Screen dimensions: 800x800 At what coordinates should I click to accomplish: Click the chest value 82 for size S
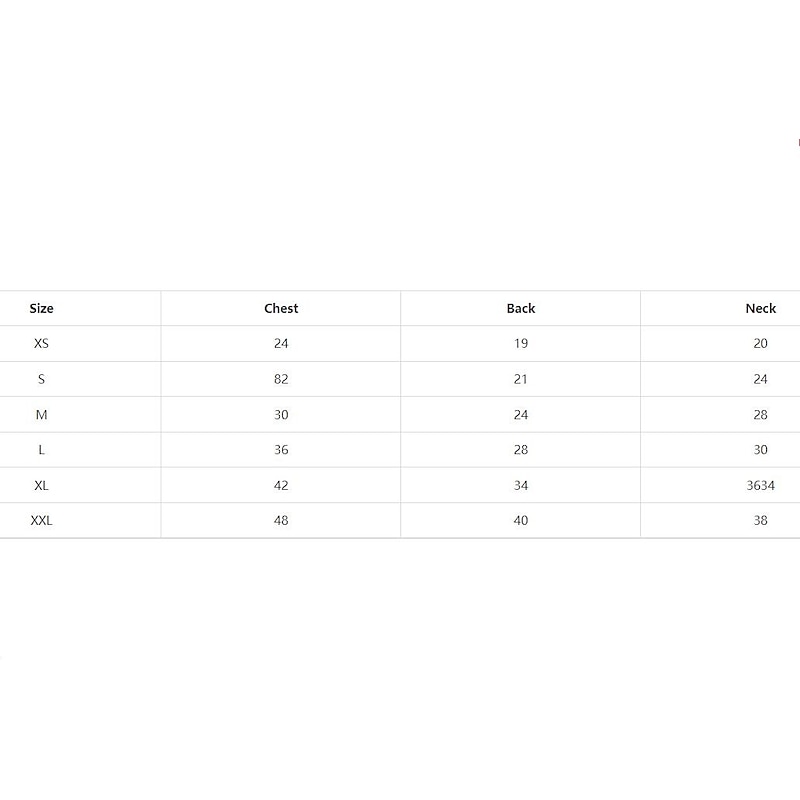coord(281,379)
